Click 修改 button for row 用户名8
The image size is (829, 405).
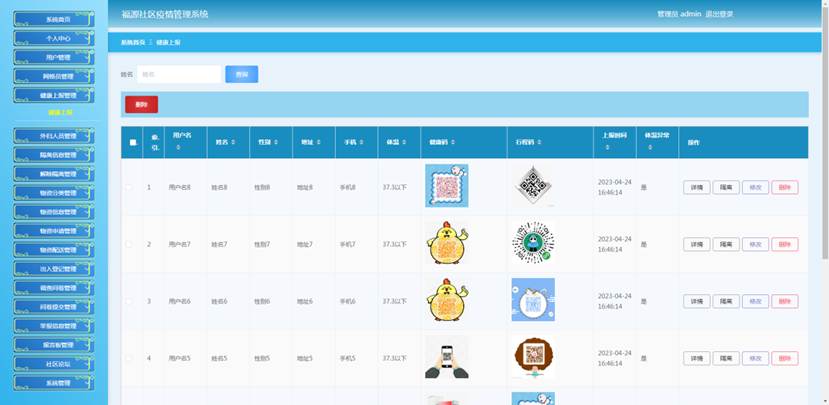pos(756,187)
